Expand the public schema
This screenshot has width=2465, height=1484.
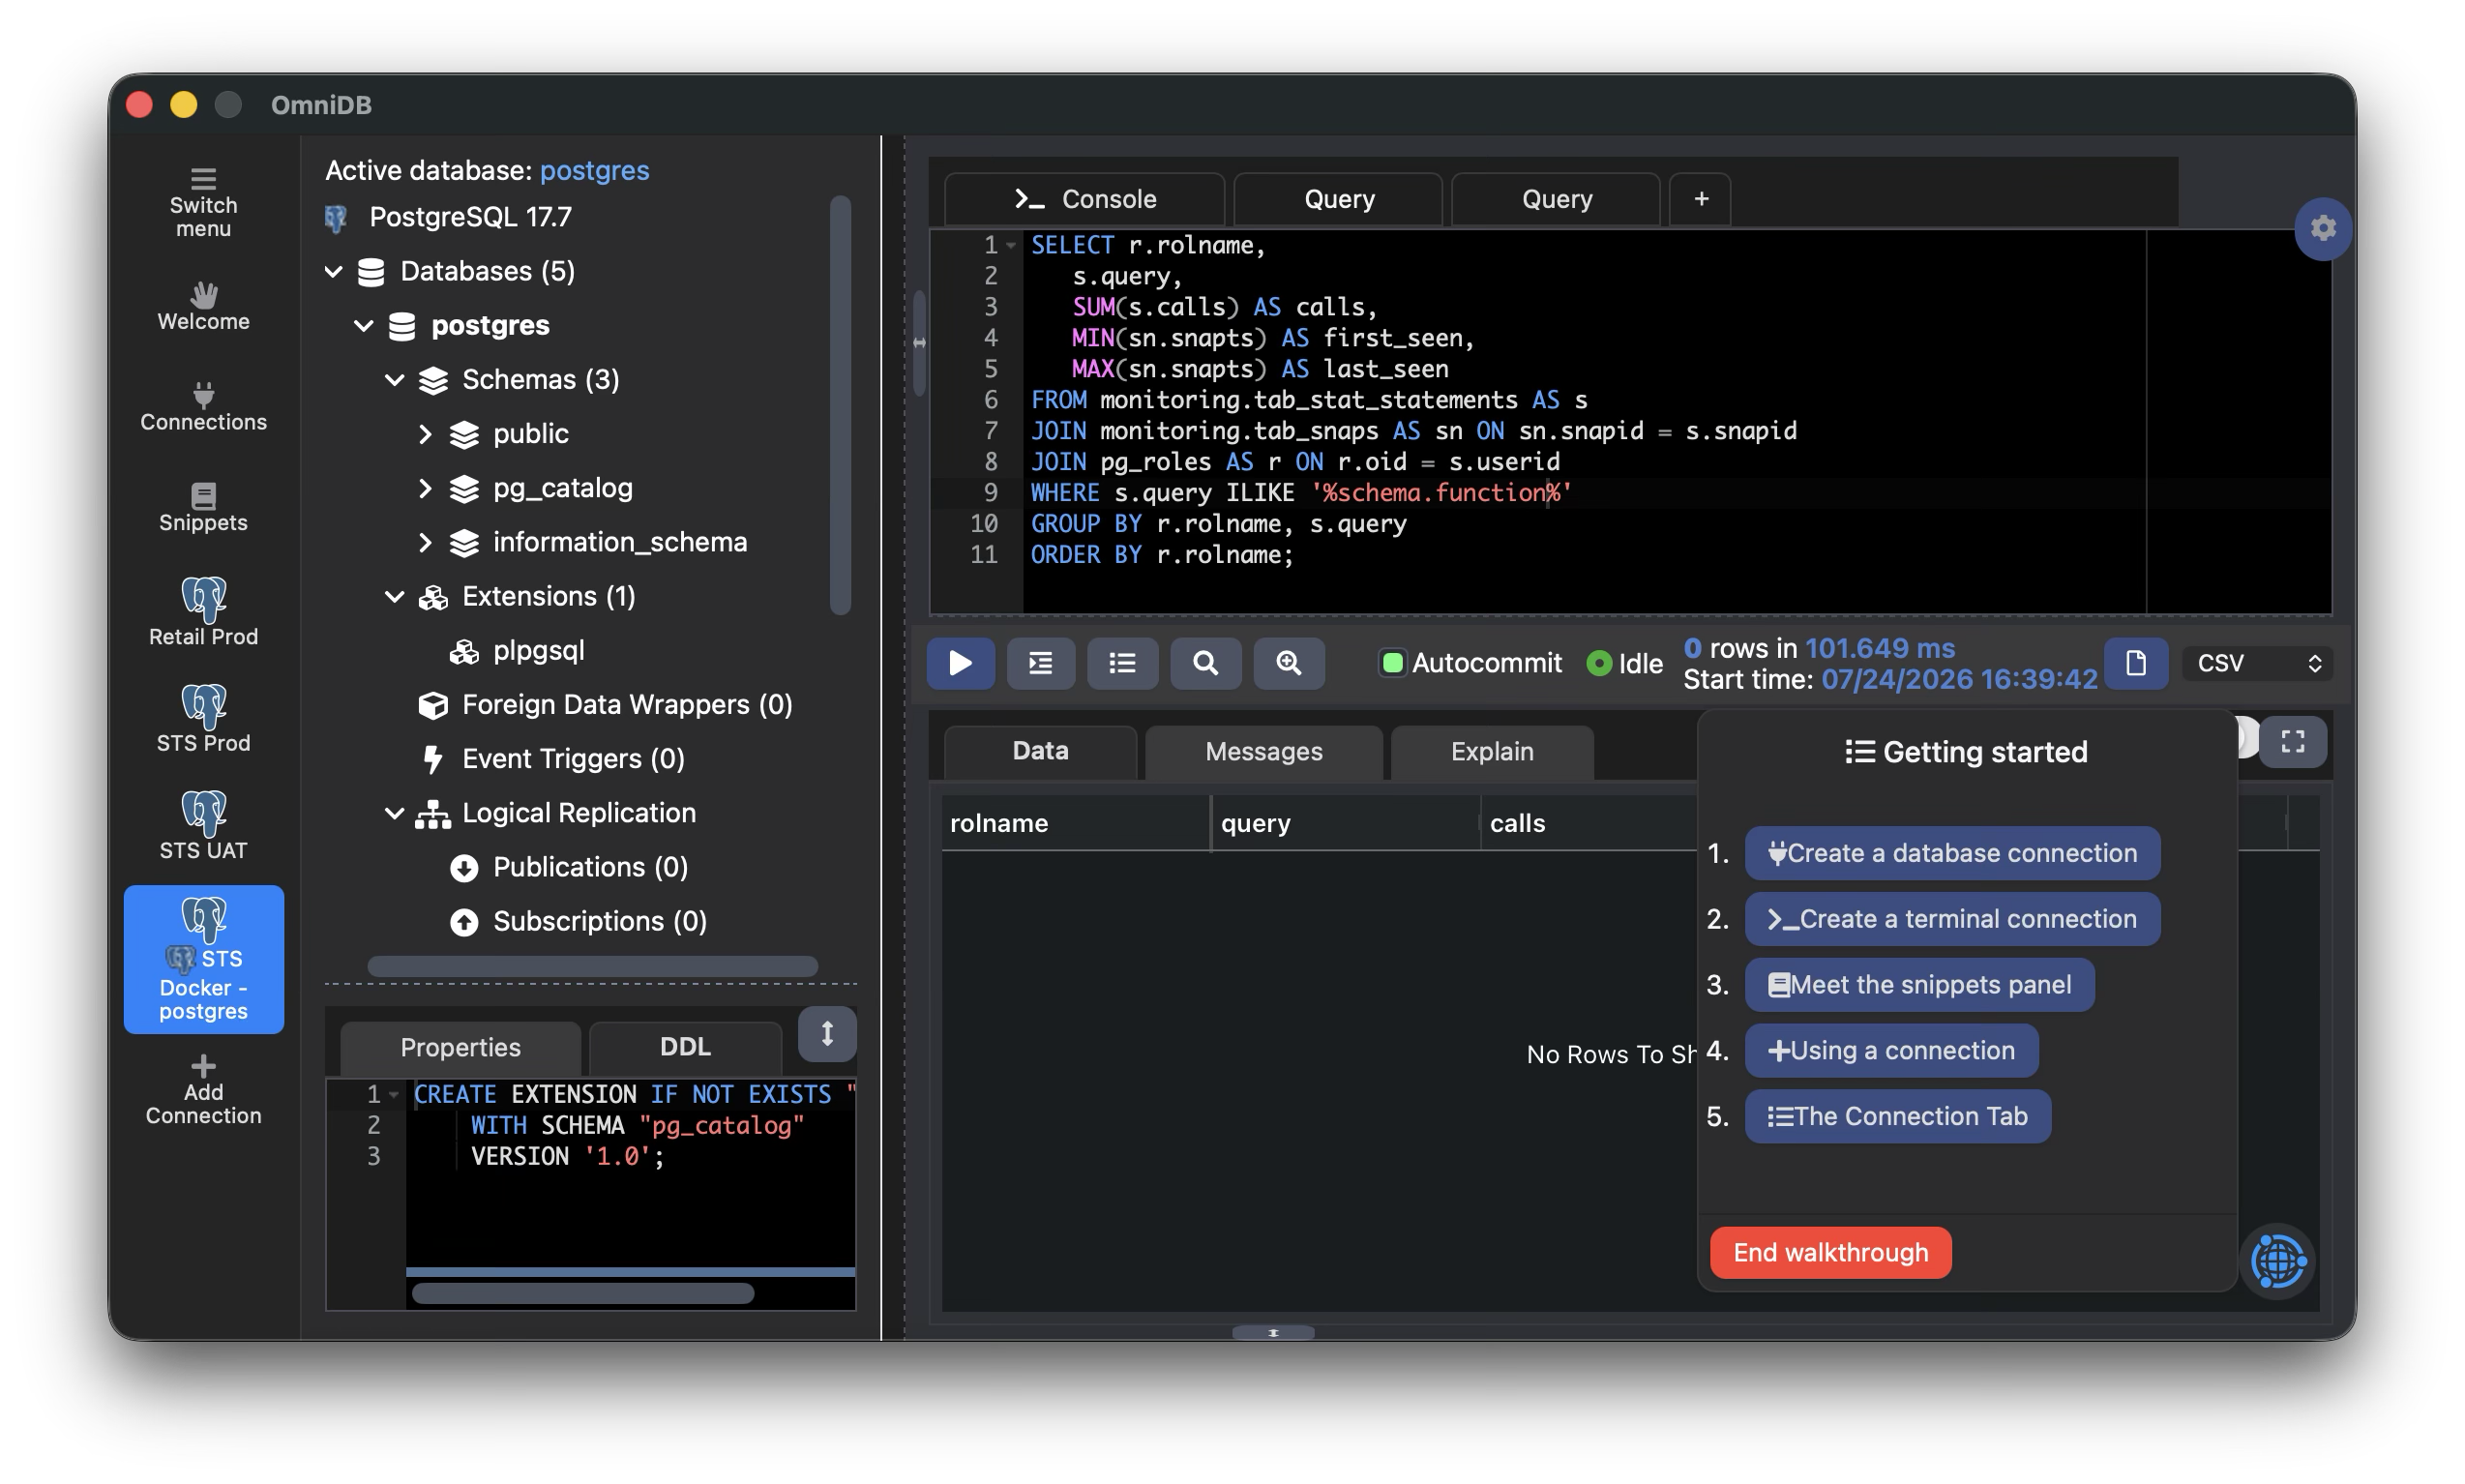point(425,433)
